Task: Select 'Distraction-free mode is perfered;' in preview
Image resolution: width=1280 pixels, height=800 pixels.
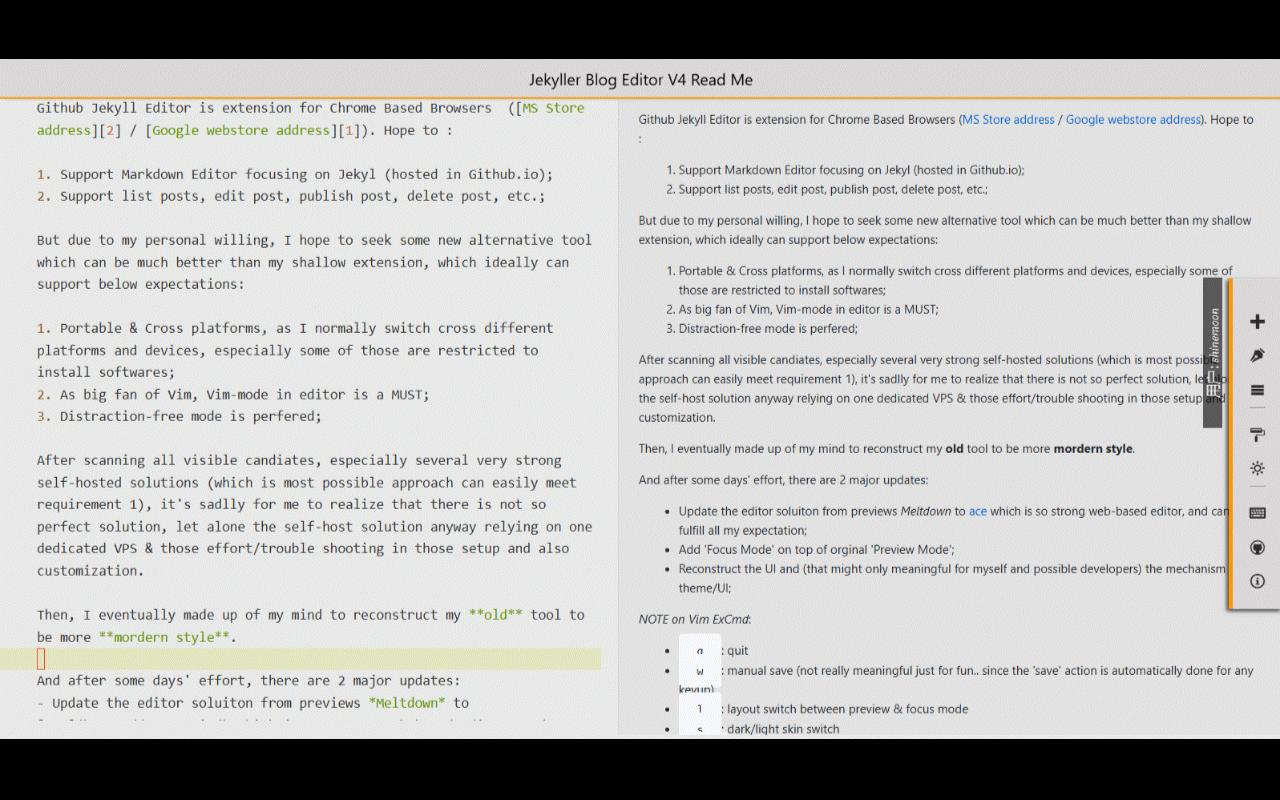Action: (768, 328)
